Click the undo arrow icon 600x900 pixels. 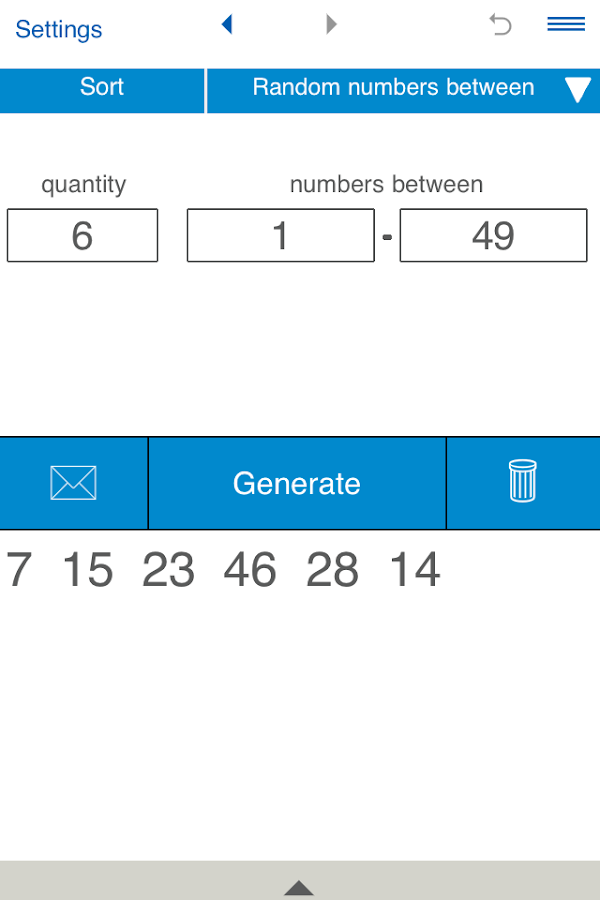click(500, 25)
